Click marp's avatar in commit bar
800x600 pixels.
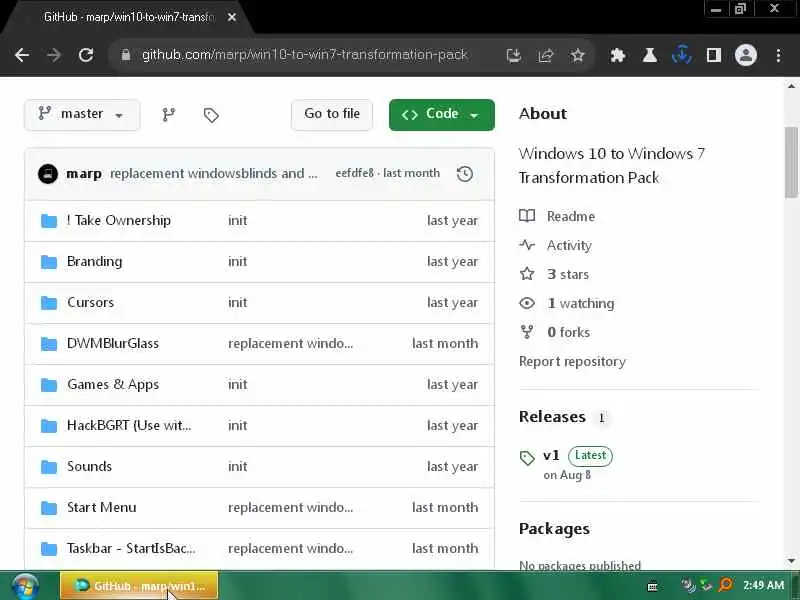coord(48,174)
